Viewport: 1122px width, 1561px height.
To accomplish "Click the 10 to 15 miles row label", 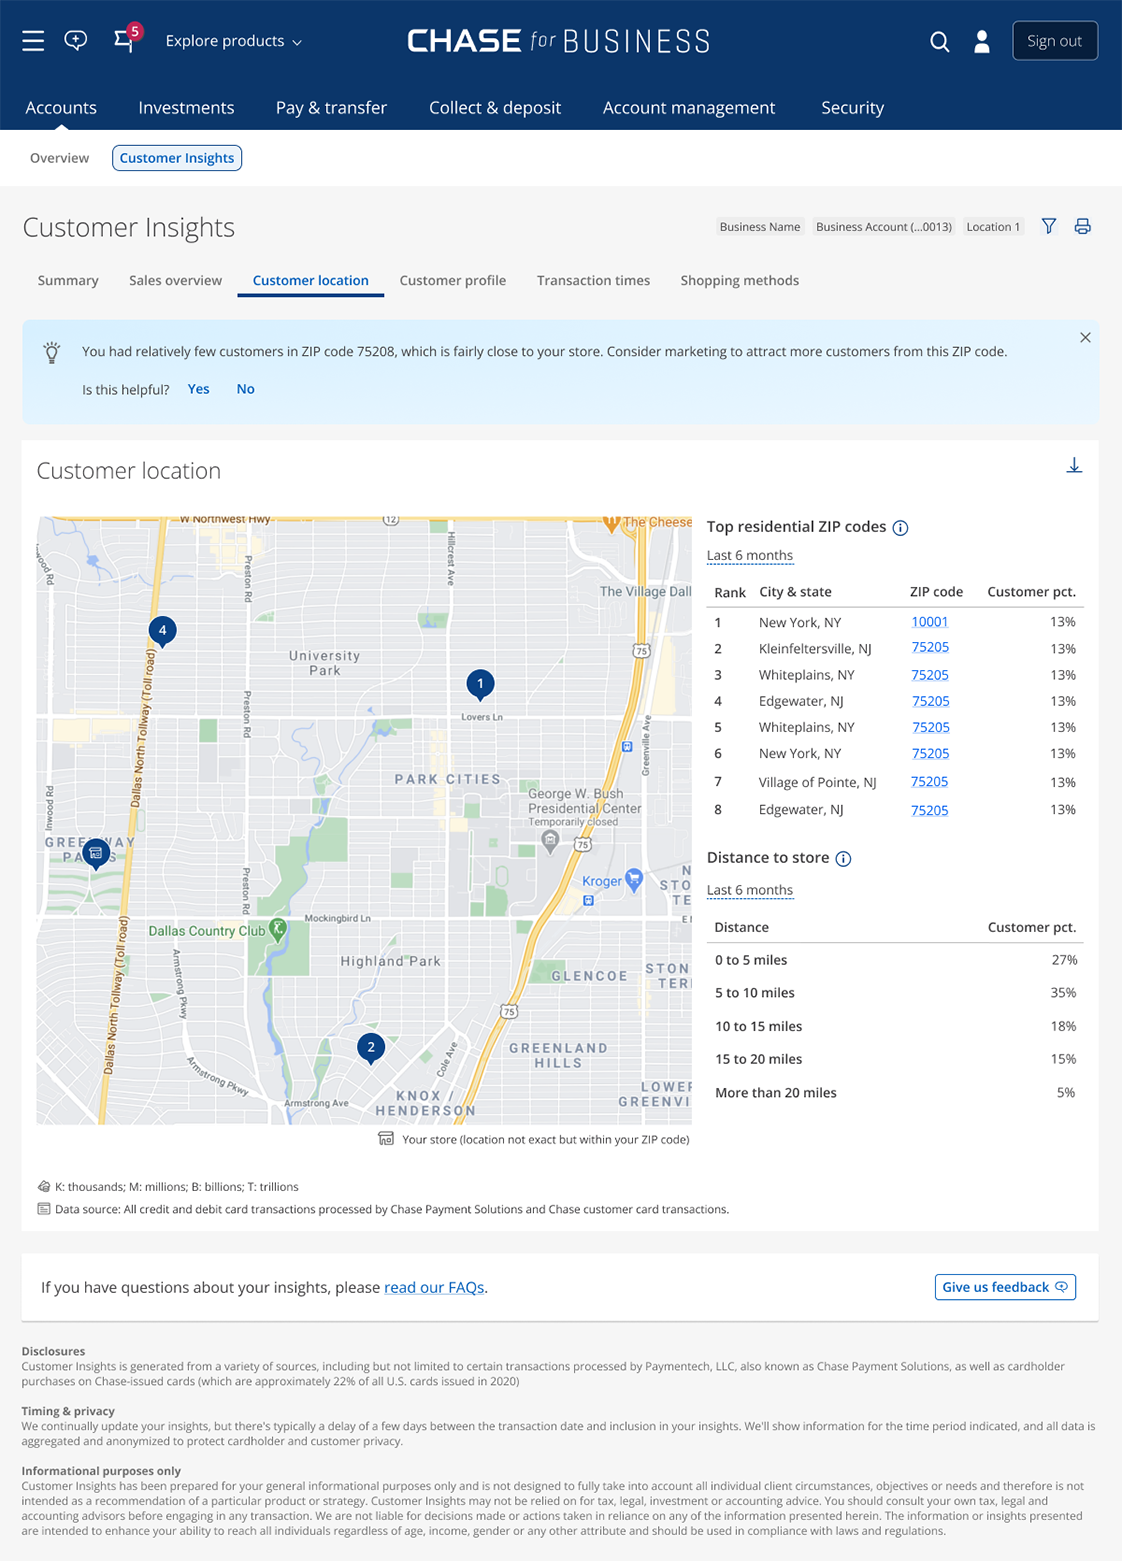I will (x=759, y=1027).
